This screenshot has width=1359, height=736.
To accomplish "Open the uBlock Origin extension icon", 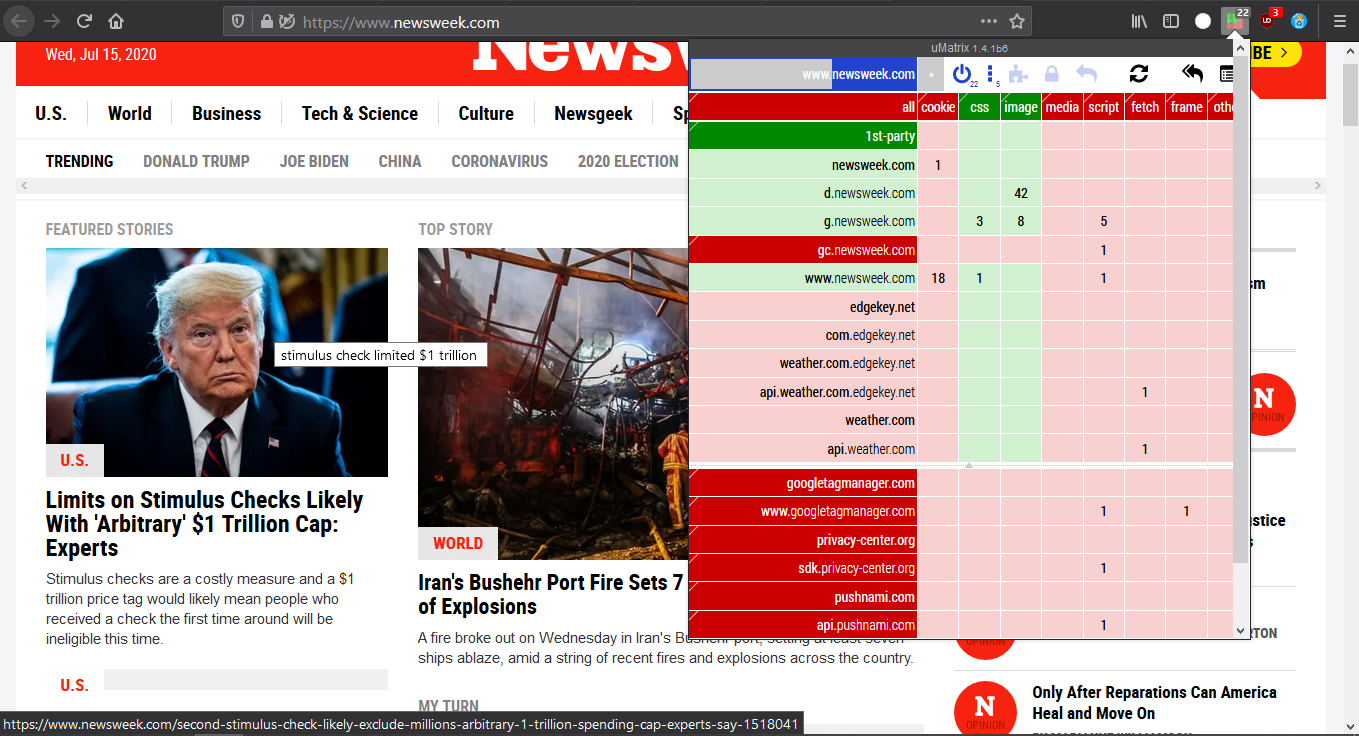I will click(1269, 20).
